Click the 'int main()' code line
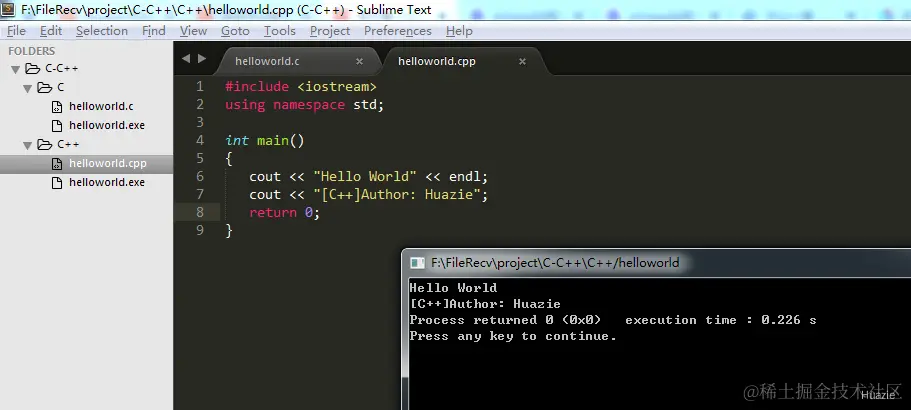The image size is (911, 410). pos(264,141)
